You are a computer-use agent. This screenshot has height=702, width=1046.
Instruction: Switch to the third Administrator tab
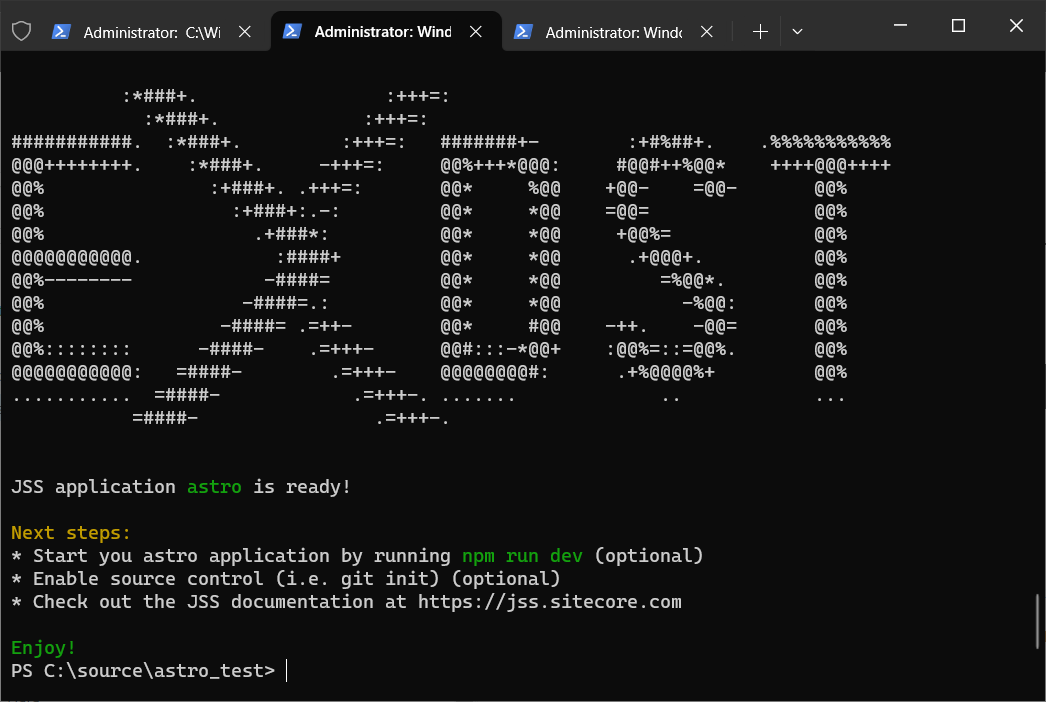610,31
